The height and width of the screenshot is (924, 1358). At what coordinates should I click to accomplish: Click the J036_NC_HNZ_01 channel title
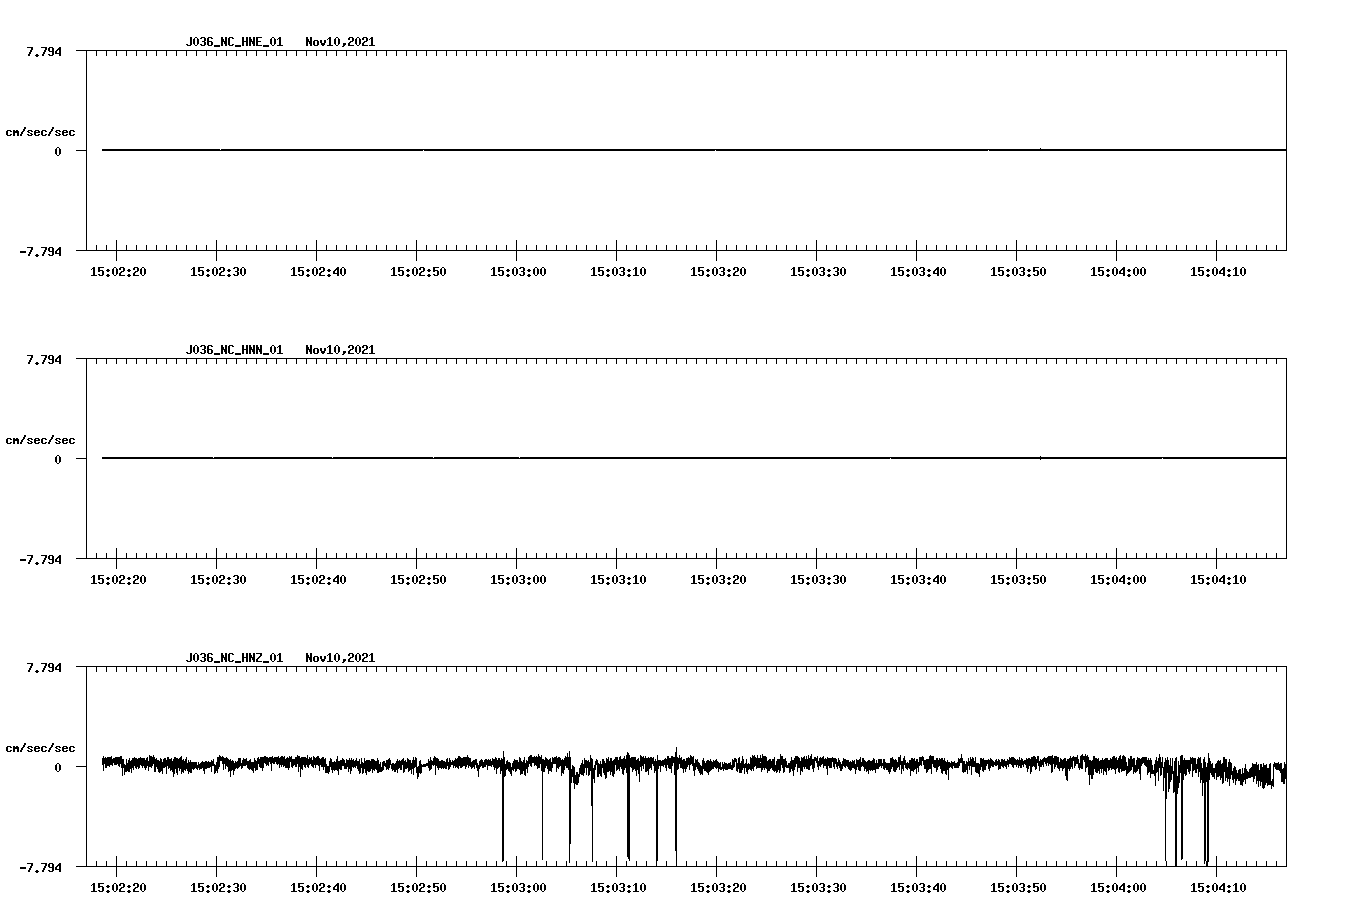click(x=234, y=658)
